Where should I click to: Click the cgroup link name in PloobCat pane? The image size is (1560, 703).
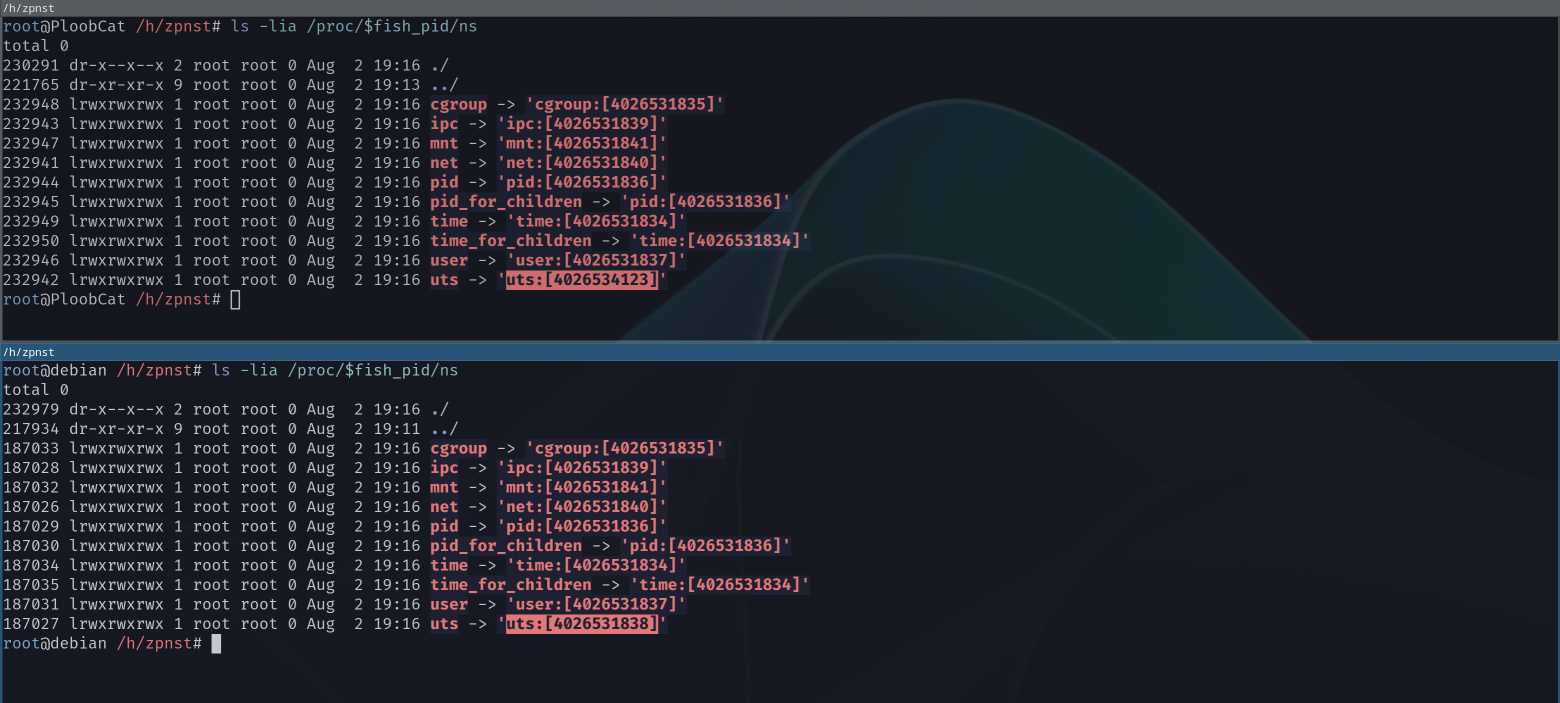pos(459,104)
